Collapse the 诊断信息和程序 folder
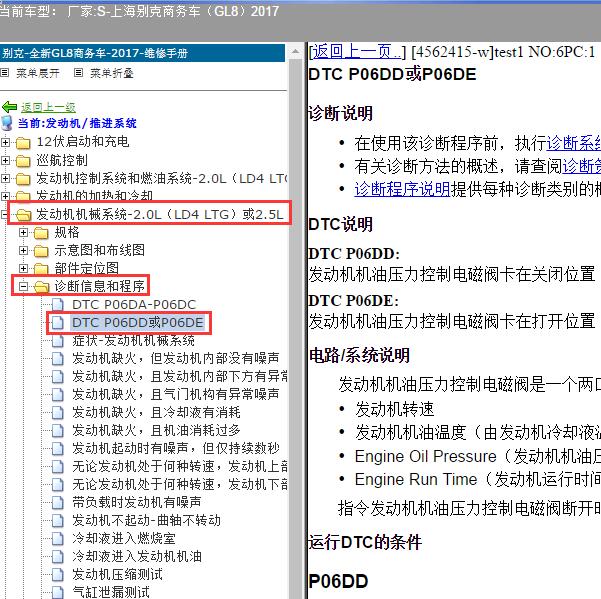601x599 pixels. (23, 287)
